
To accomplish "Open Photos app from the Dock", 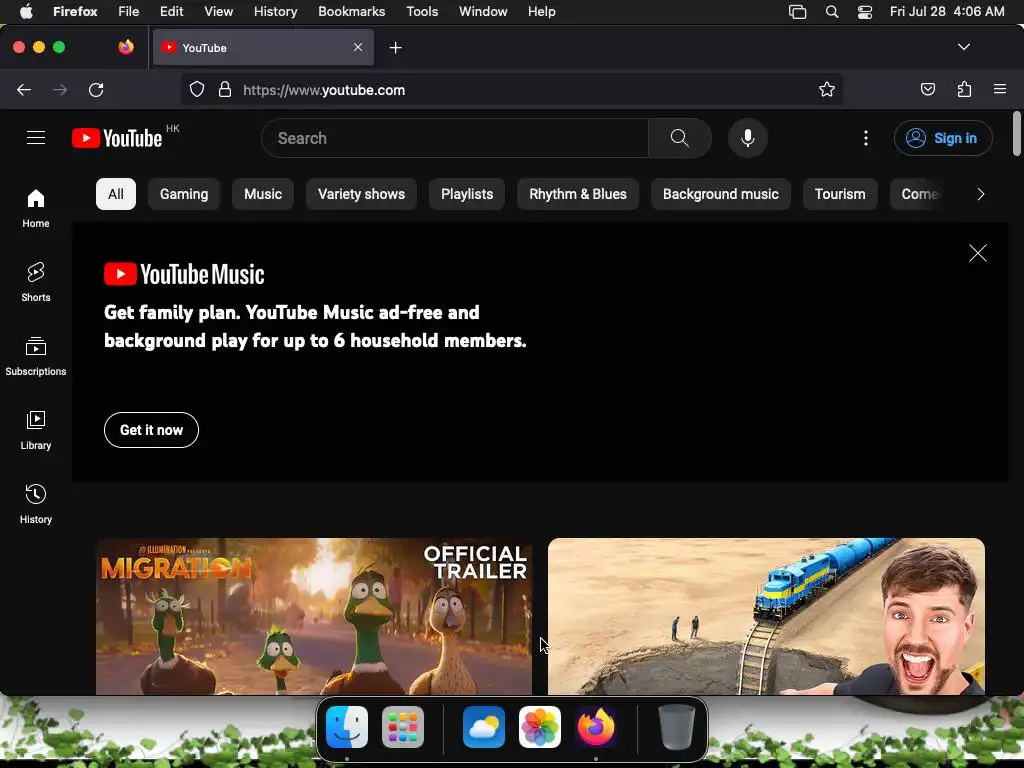I will pos(539,727).
